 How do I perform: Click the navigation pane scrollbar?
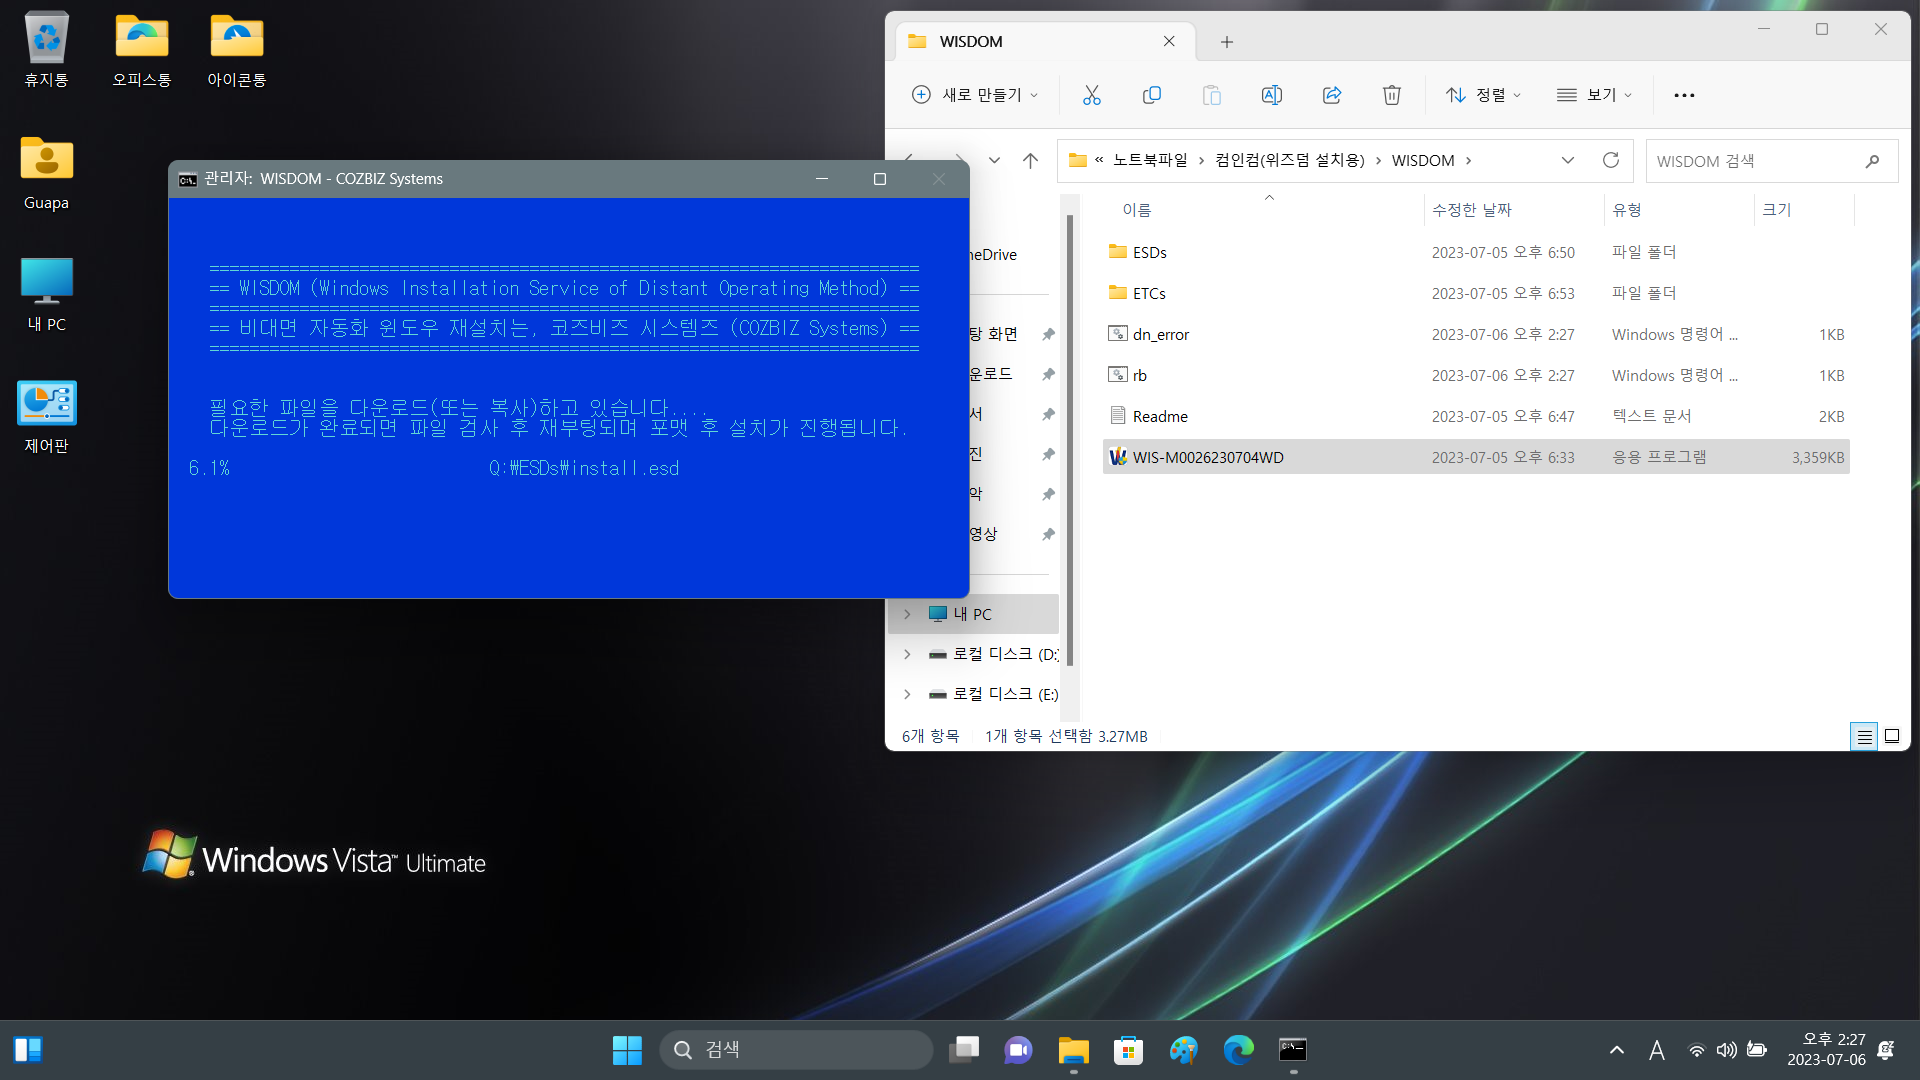coord(1070,440)
